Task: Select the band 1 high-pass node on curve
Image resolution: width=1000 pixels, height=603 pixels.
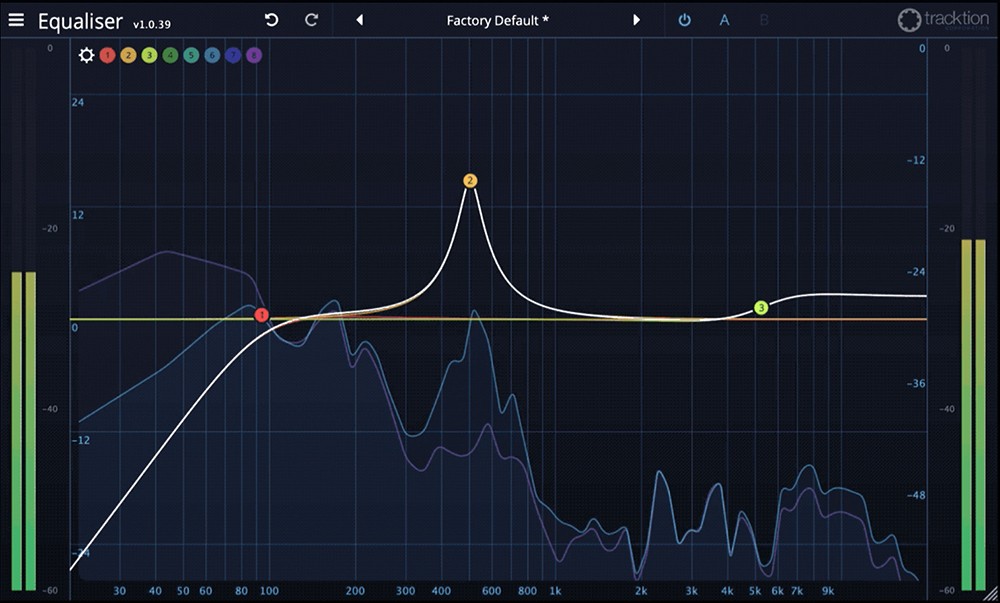Action: 262,315
